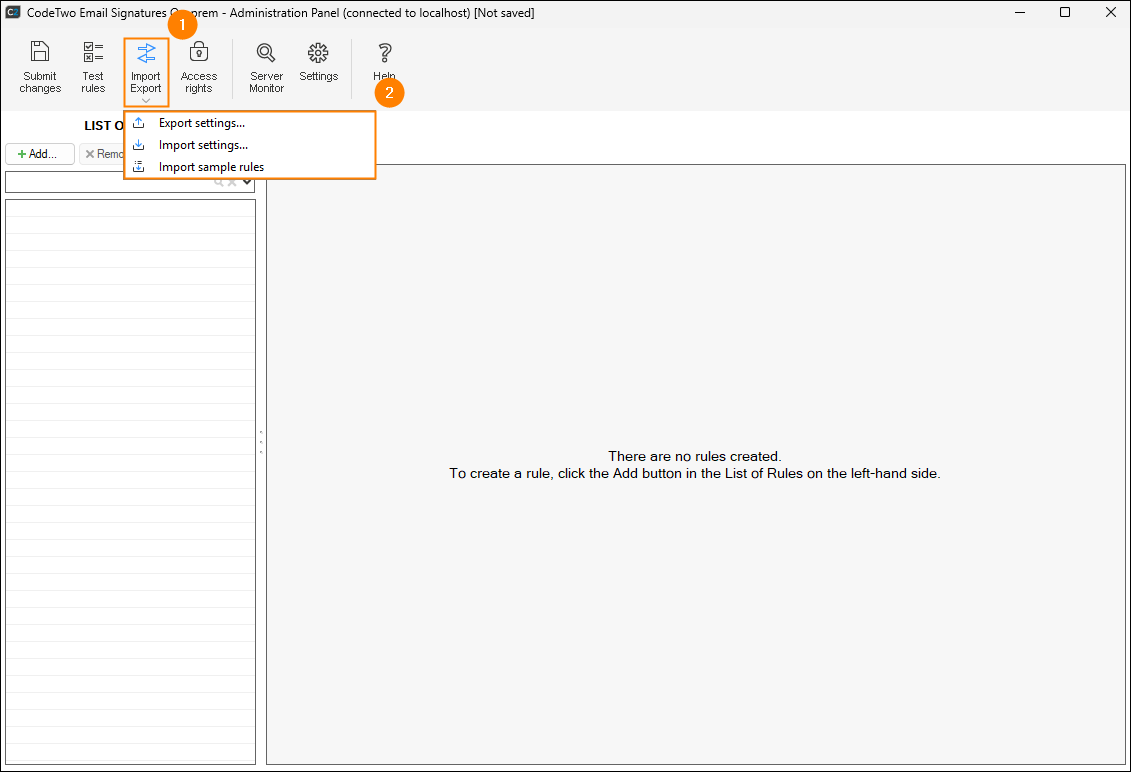The height and width of the screenshot is (772, 1131).
Task: Open Access rights padlock icon
Action: tap(198, 53)
